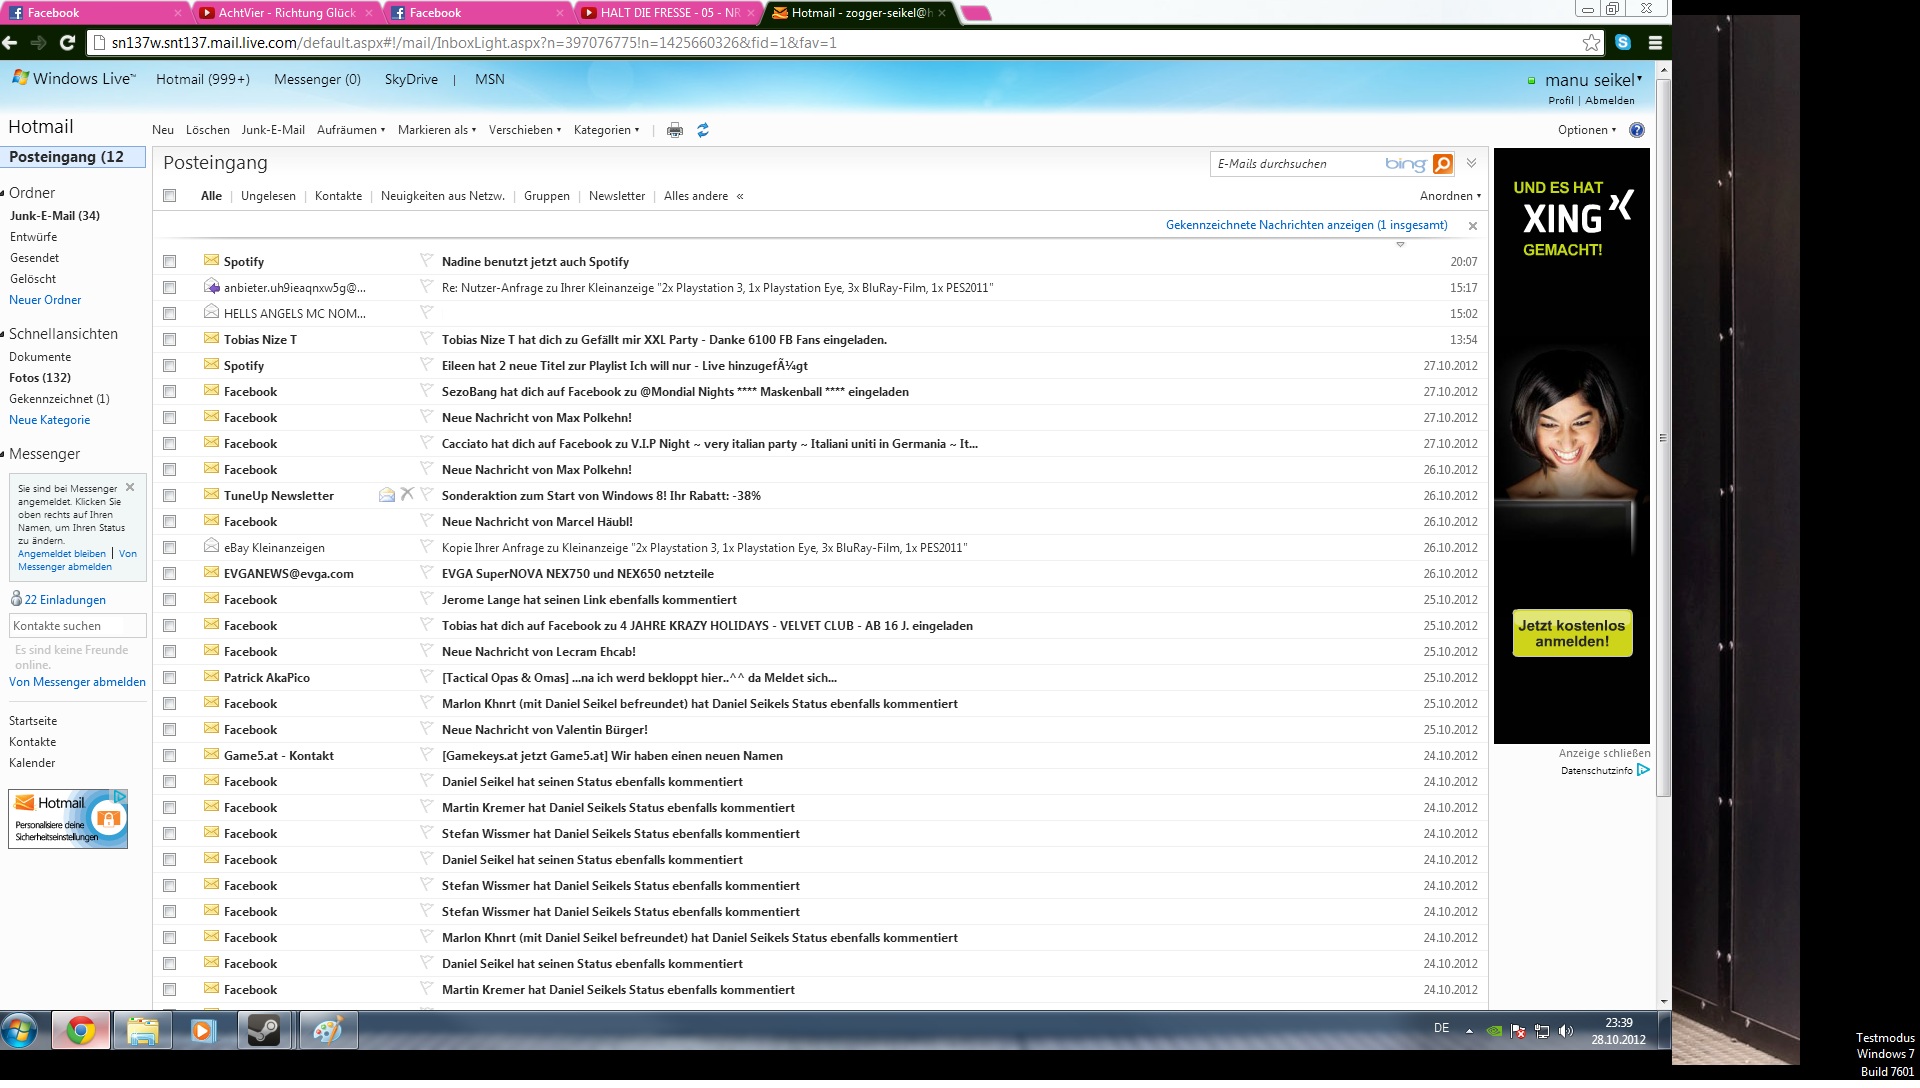Click Löschen in the toolbar

[x=208, y=130]
